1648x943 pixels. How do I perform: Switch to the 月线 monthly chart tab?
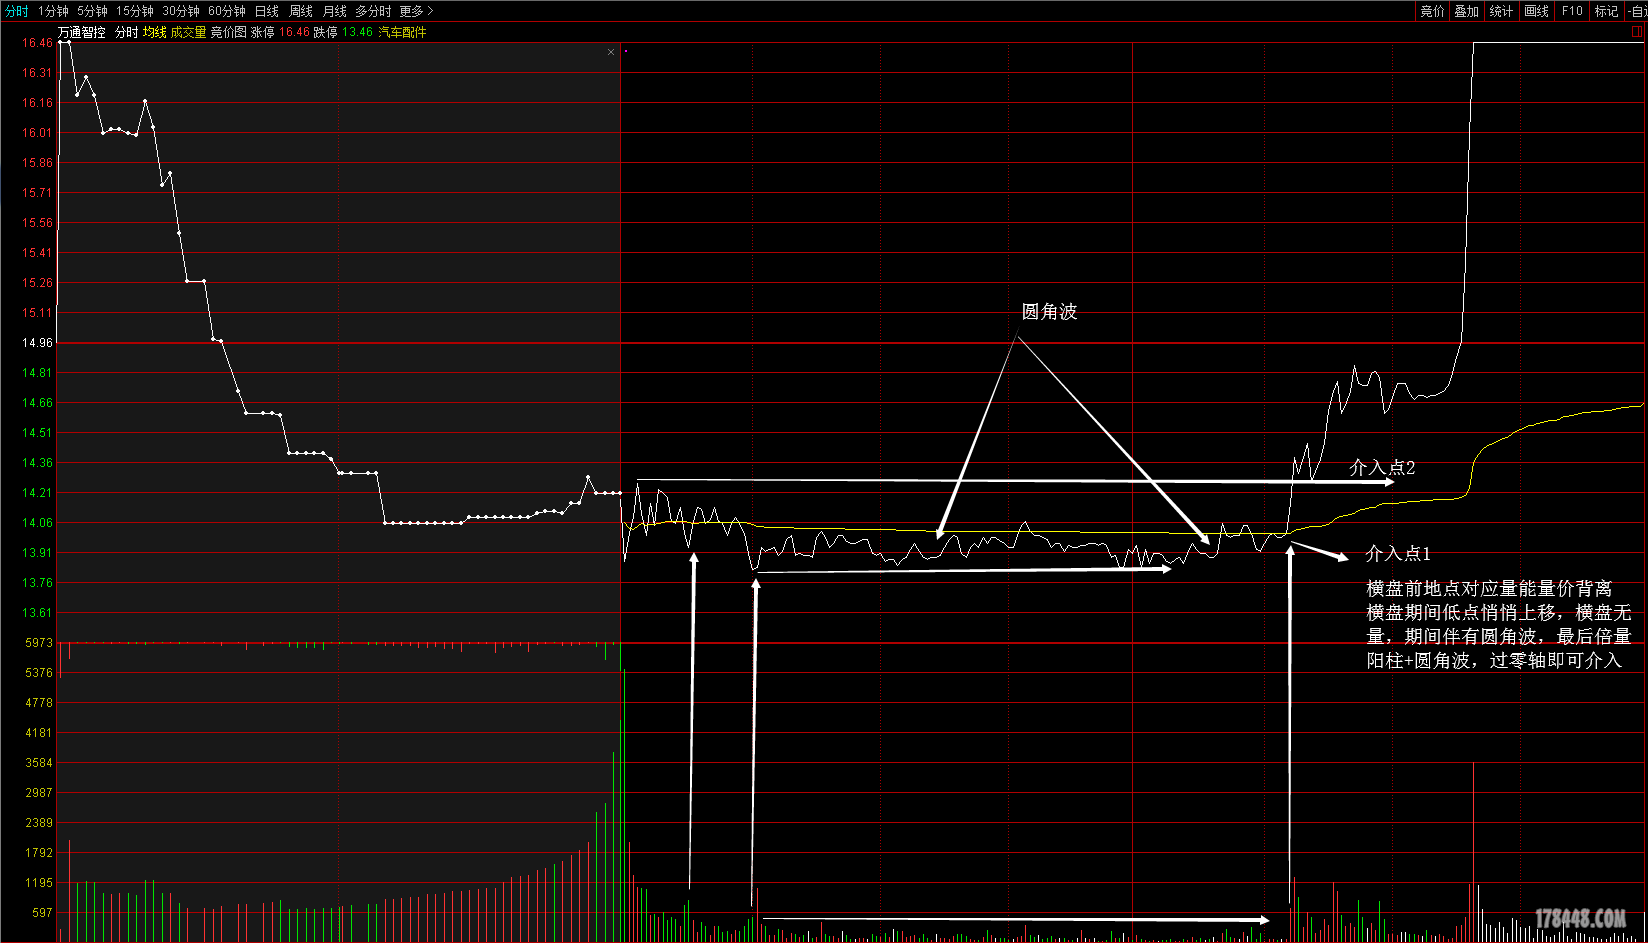coord(335,11)
